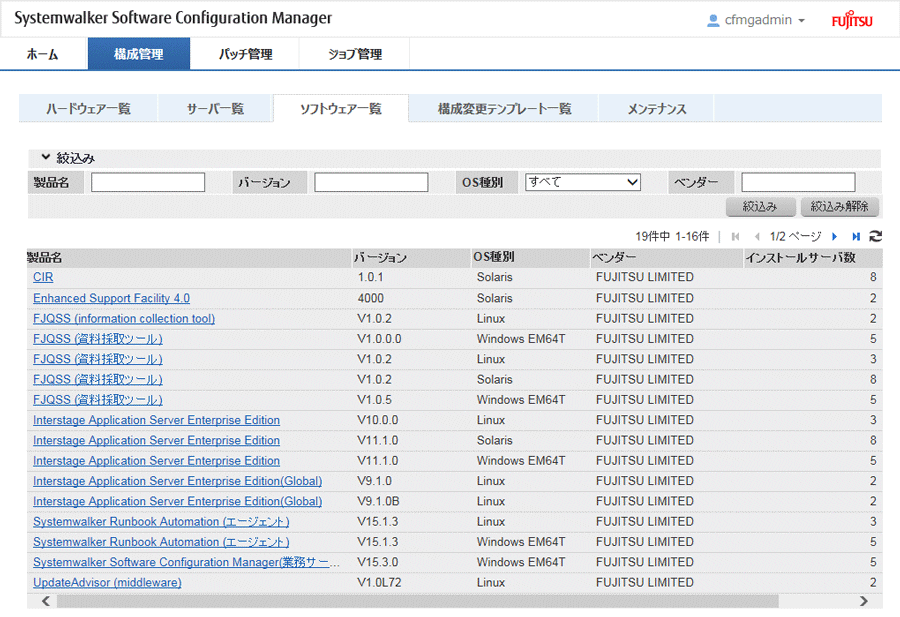Open FJQSS link with version V1.0.0.0

tap(98, 339)
